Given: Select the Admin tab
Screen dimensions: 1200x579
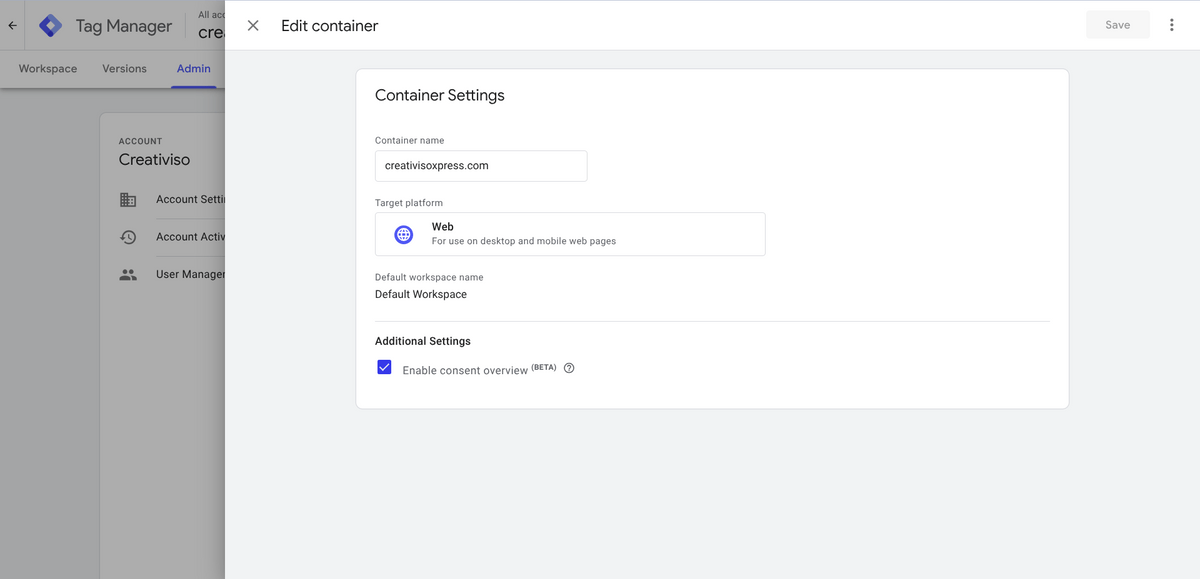Looking at the screenshot, I should tap(193, 68).
